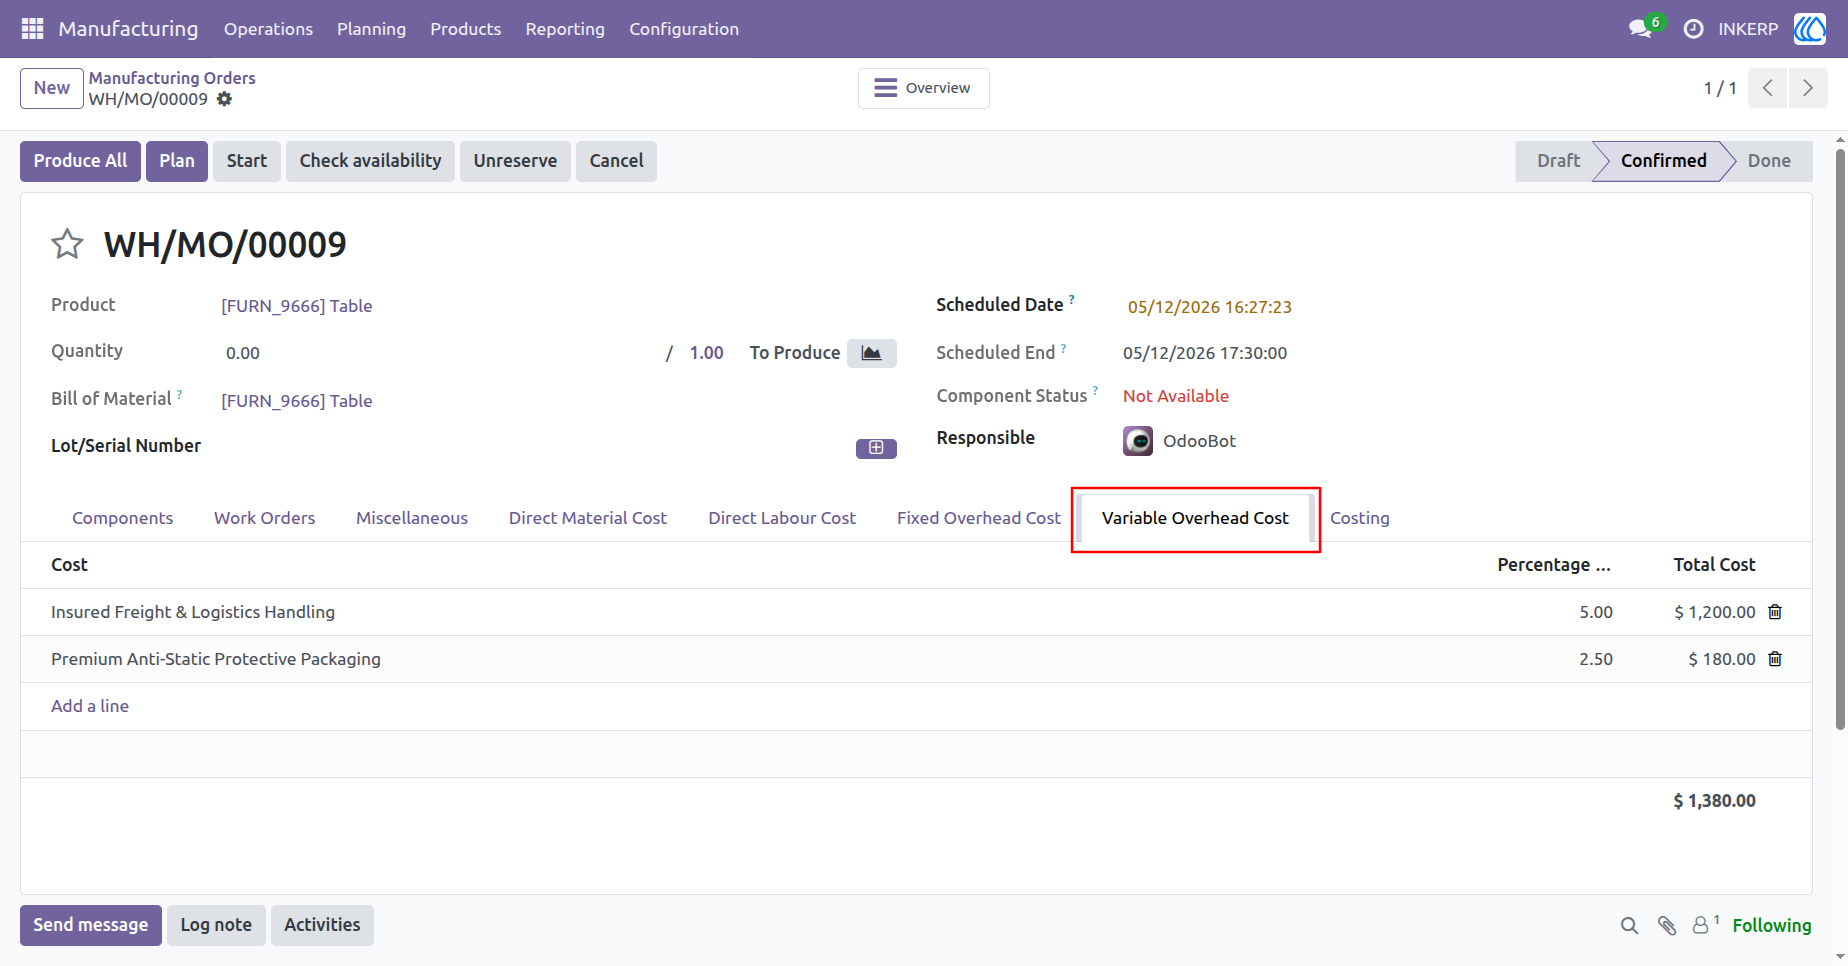Create a new record with New
This screenshot has height=966, width=1848.
point(51,88)
